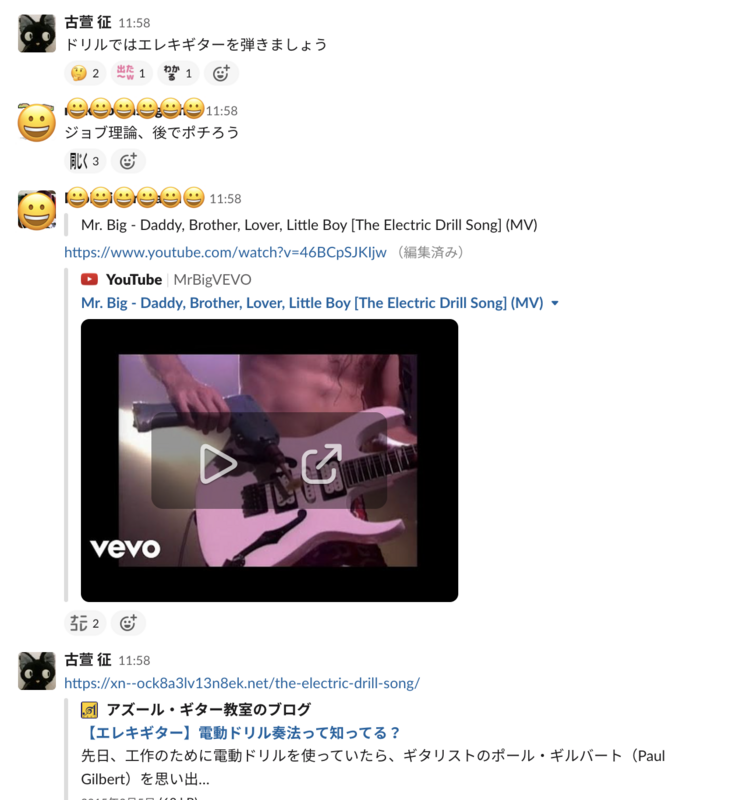Open the 電動ドリル奏法って知ってる？ article link
743x800 pixels.
pos(241,733)
